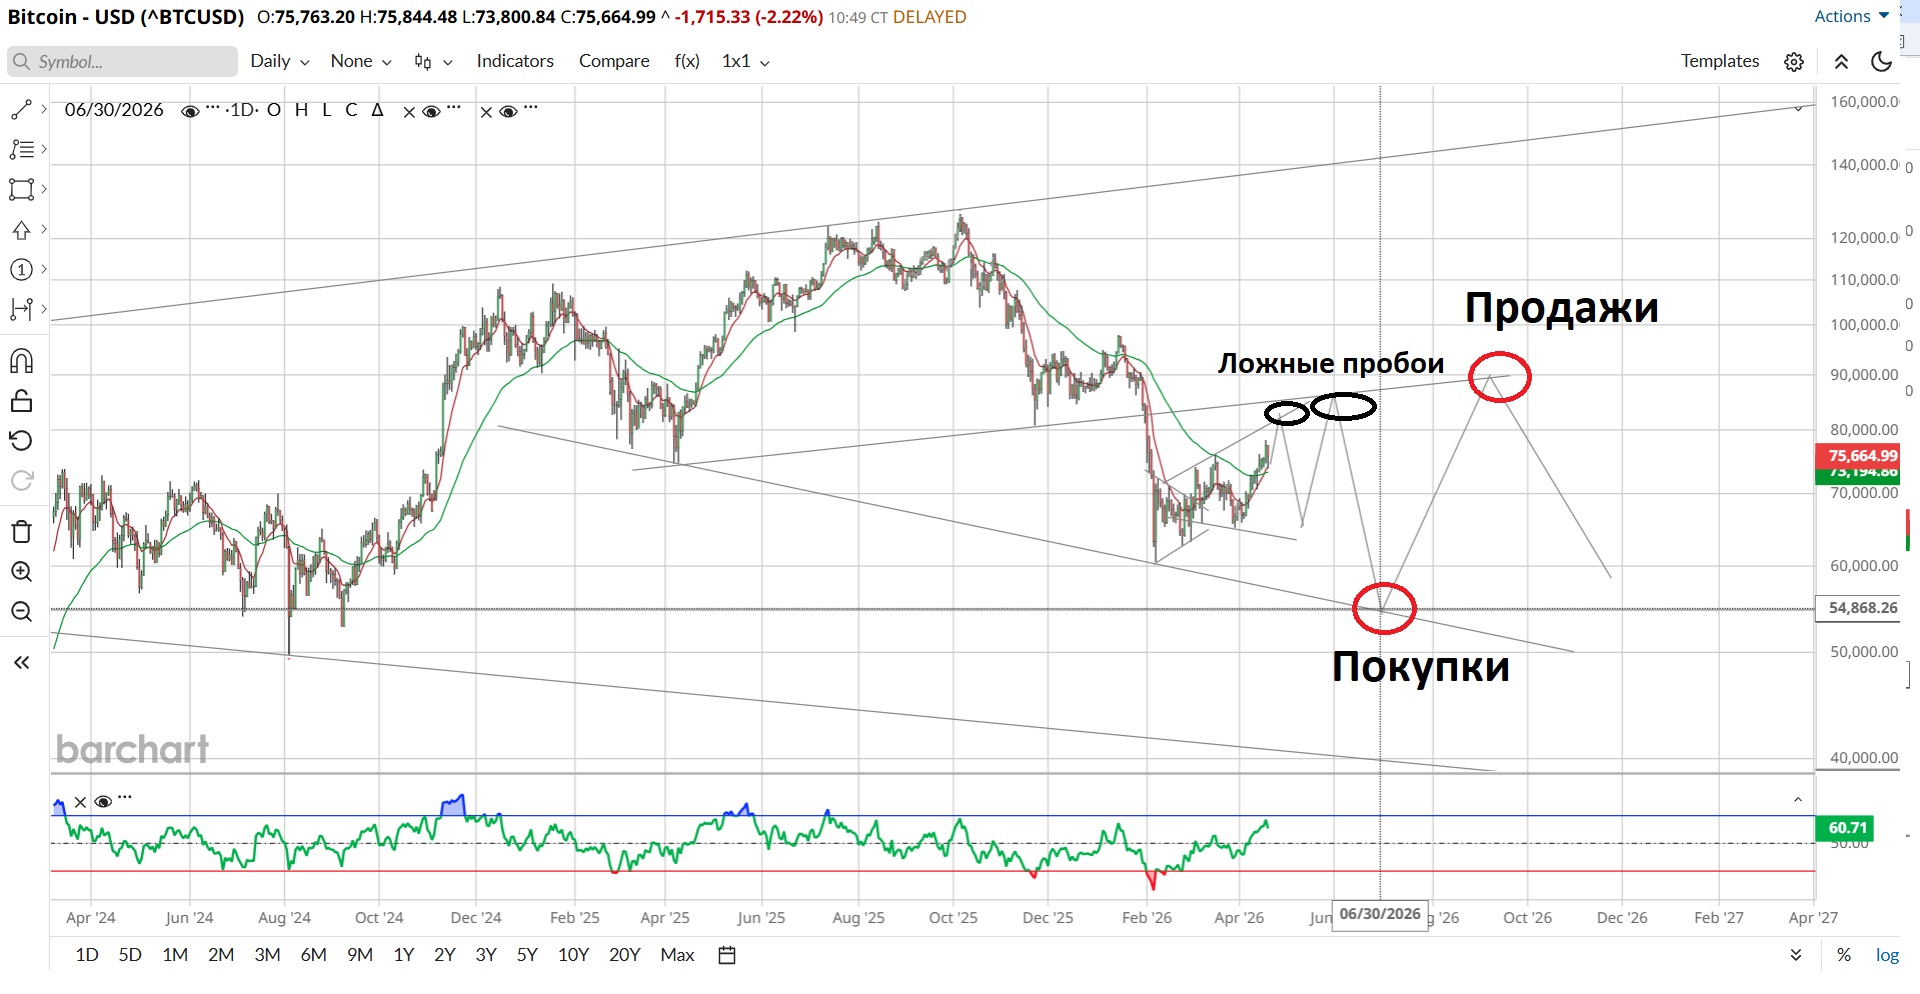Zoom out with the magnifier minus icon
1920x994 pixels.
[x=21, y=612]
